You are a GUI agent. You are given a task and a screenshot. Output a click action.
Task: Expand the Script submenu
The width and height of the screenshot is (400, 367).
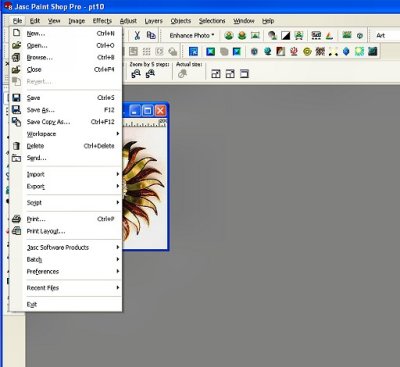[66, 202]
